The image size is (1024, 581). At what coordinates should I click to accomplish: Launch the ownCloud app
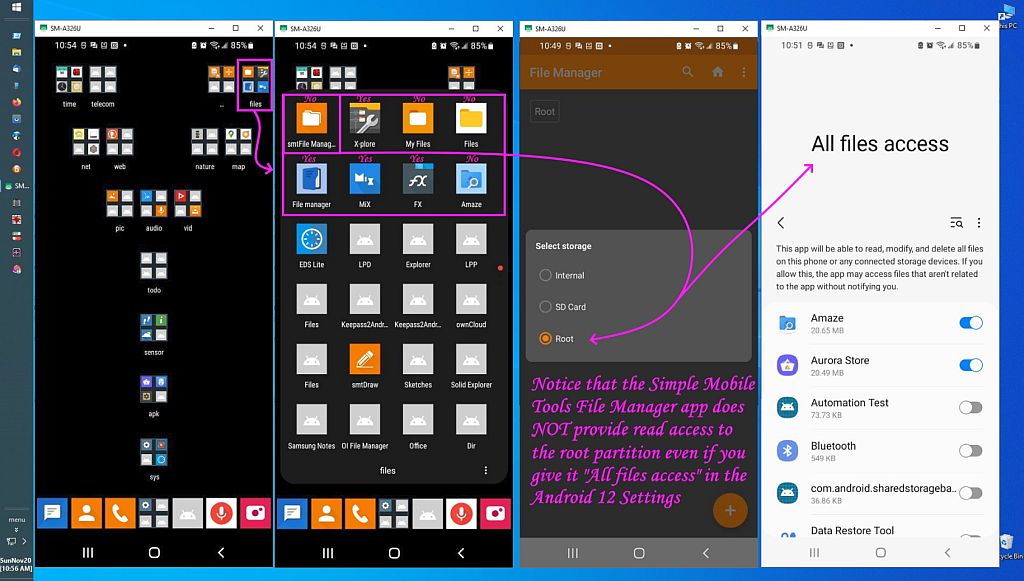[471, 300]
